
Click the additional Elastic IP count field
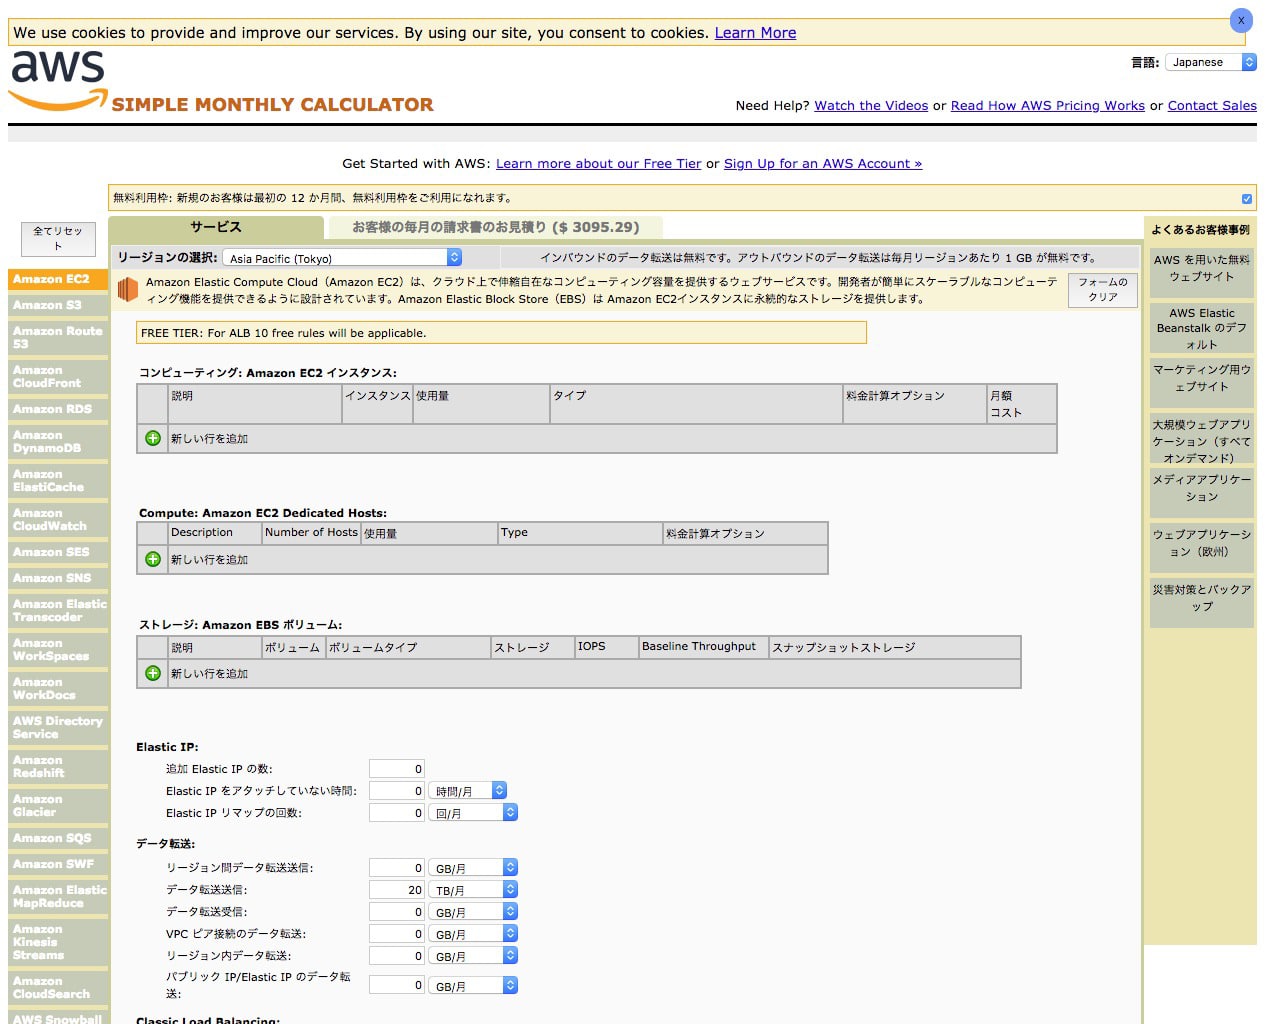click(x=397, y=769)
